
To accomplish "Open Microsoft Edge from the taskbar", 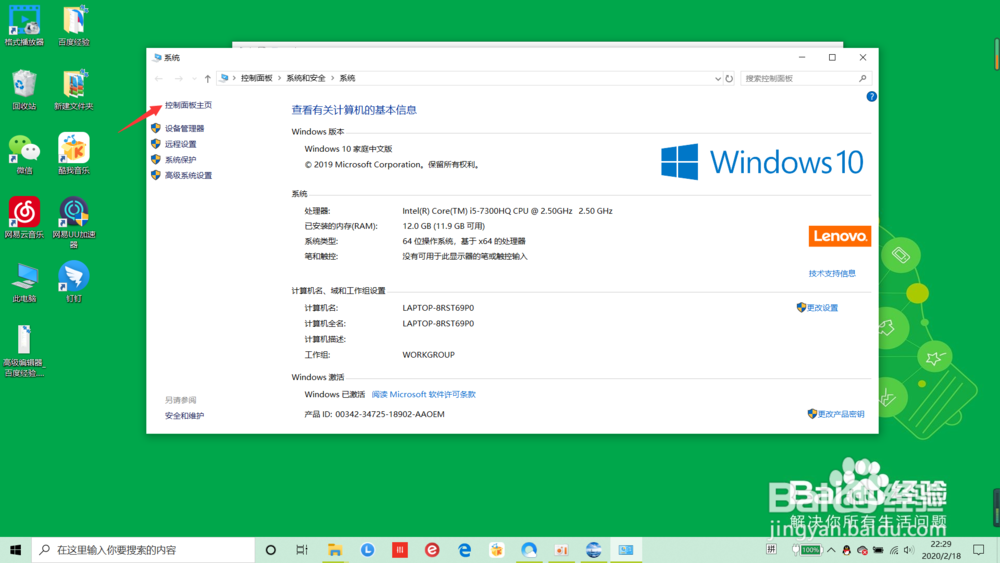I will coord(464,550).
